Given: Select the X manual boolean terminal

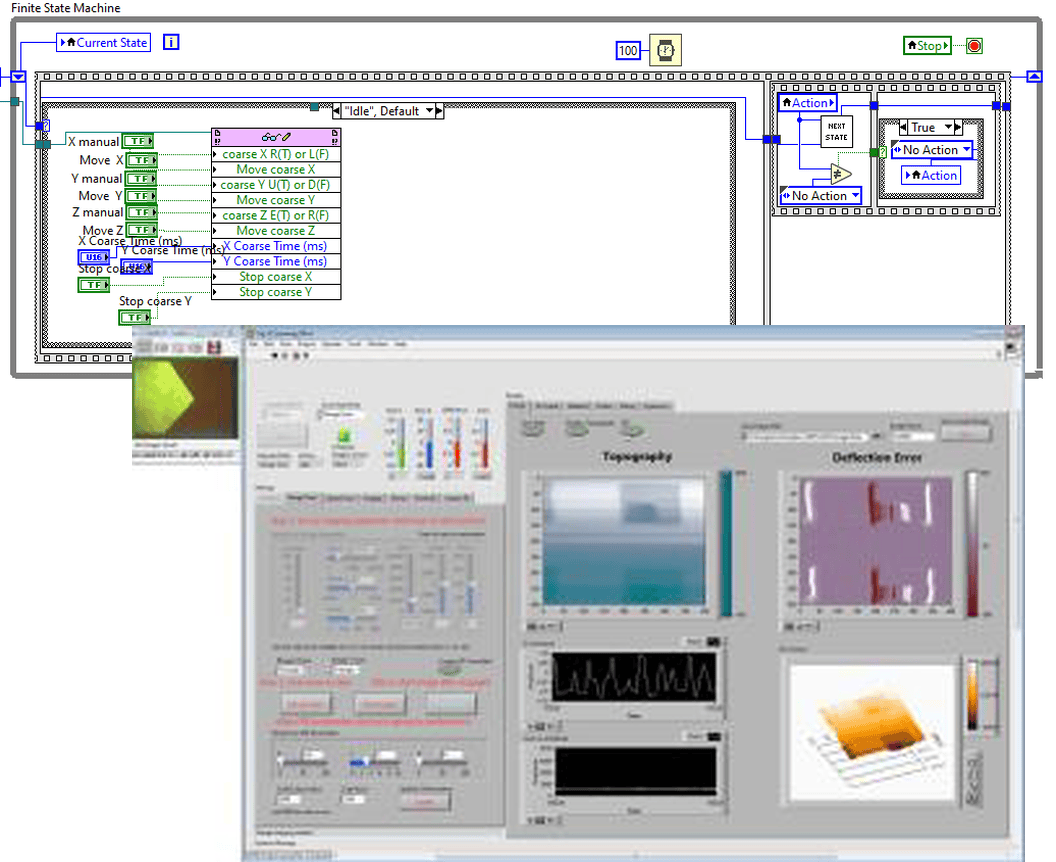Looking at the screenshot, I should pyautogui.click(x=137, y=141).
